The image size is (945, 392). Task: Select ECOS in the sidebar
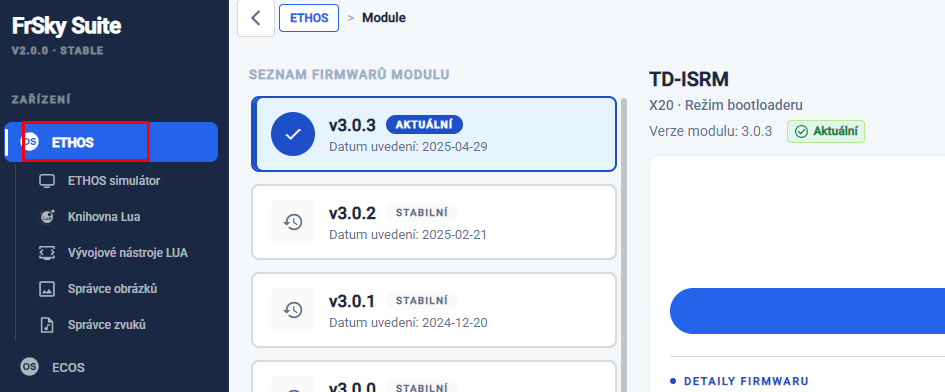pyautogui.click(x=111, y=367)
